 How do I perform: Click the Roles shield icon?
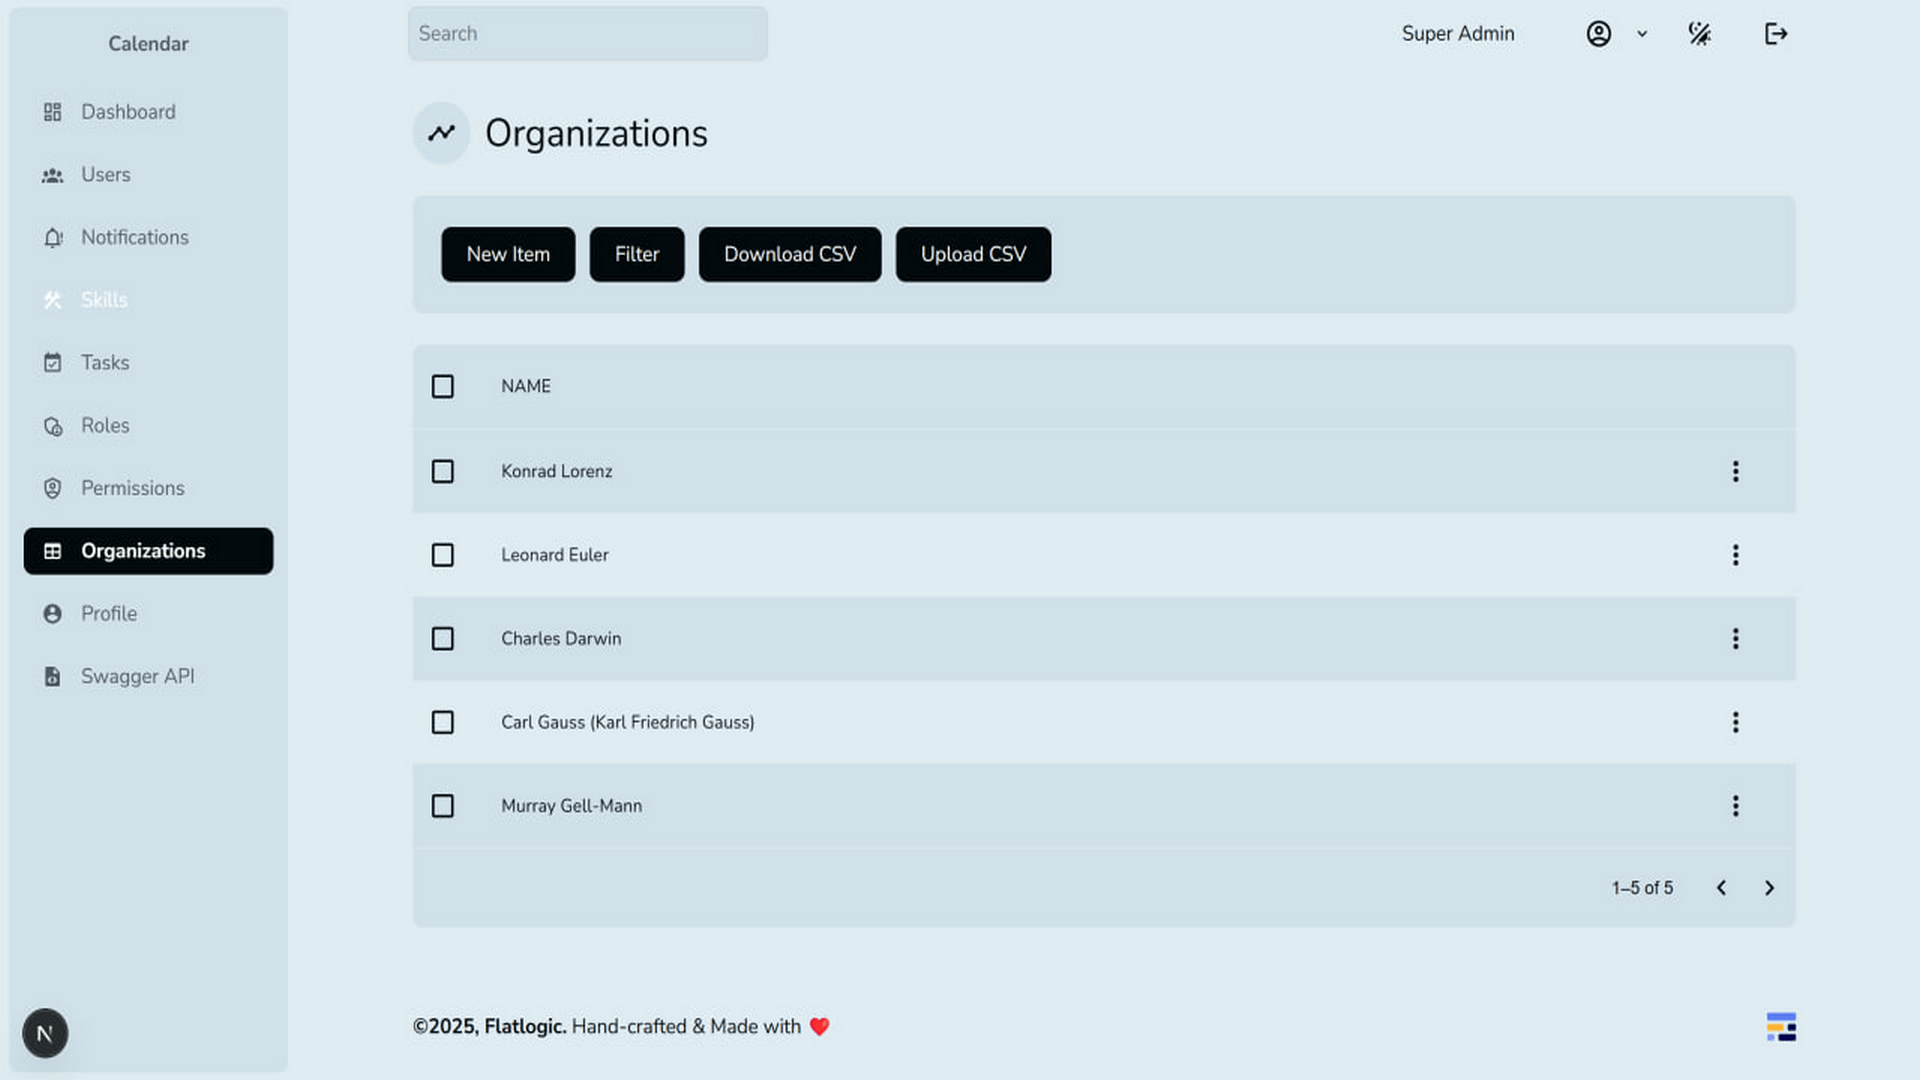[53, 426]
